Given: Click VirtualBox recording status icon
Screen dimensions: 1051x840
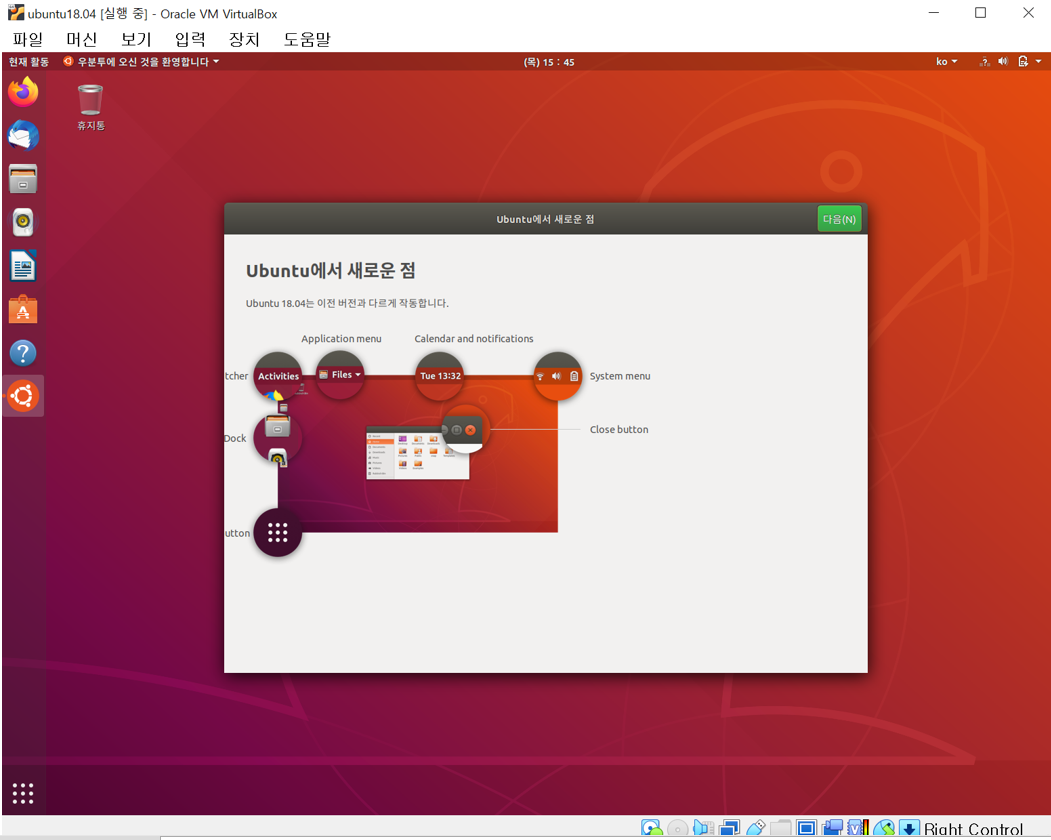Looking at the screenshot, I should tap(832, 829).
